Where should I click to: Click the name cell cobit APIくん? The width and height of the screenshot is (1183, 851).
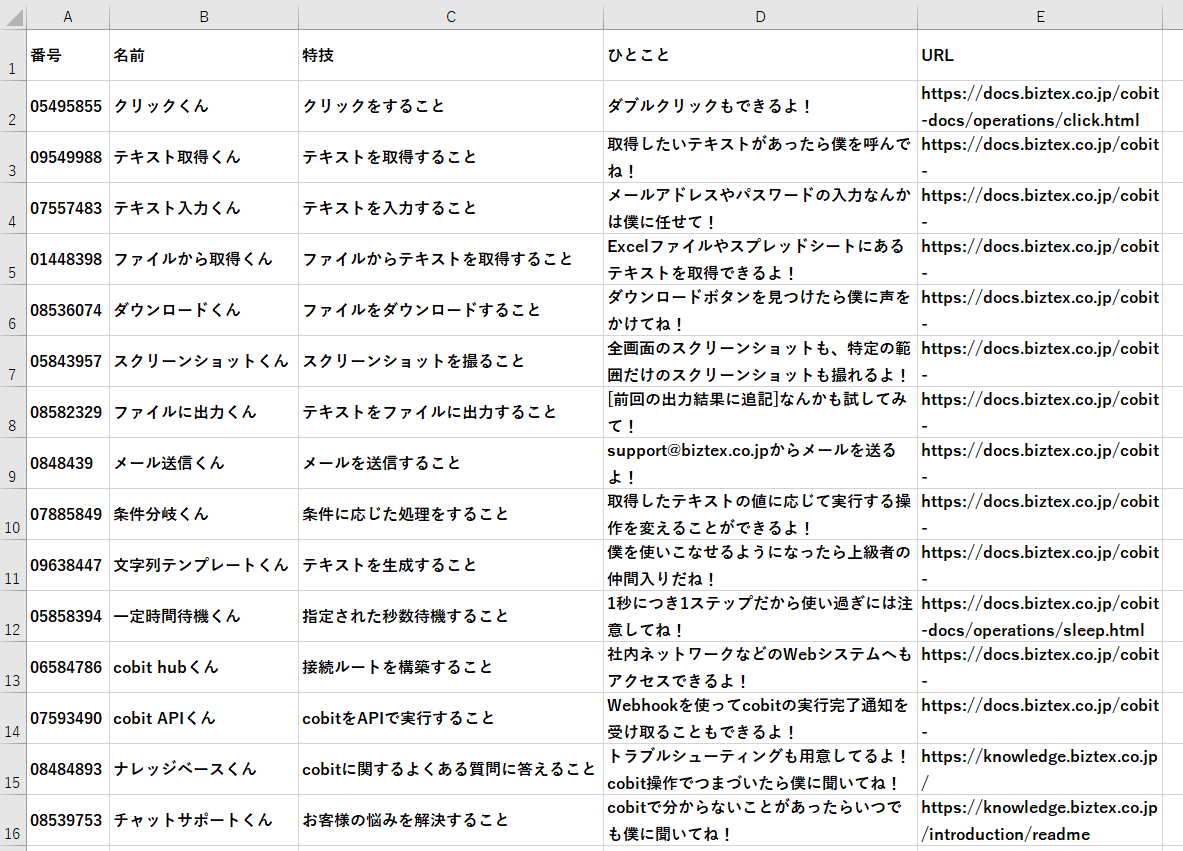click(x=204, y=718)
